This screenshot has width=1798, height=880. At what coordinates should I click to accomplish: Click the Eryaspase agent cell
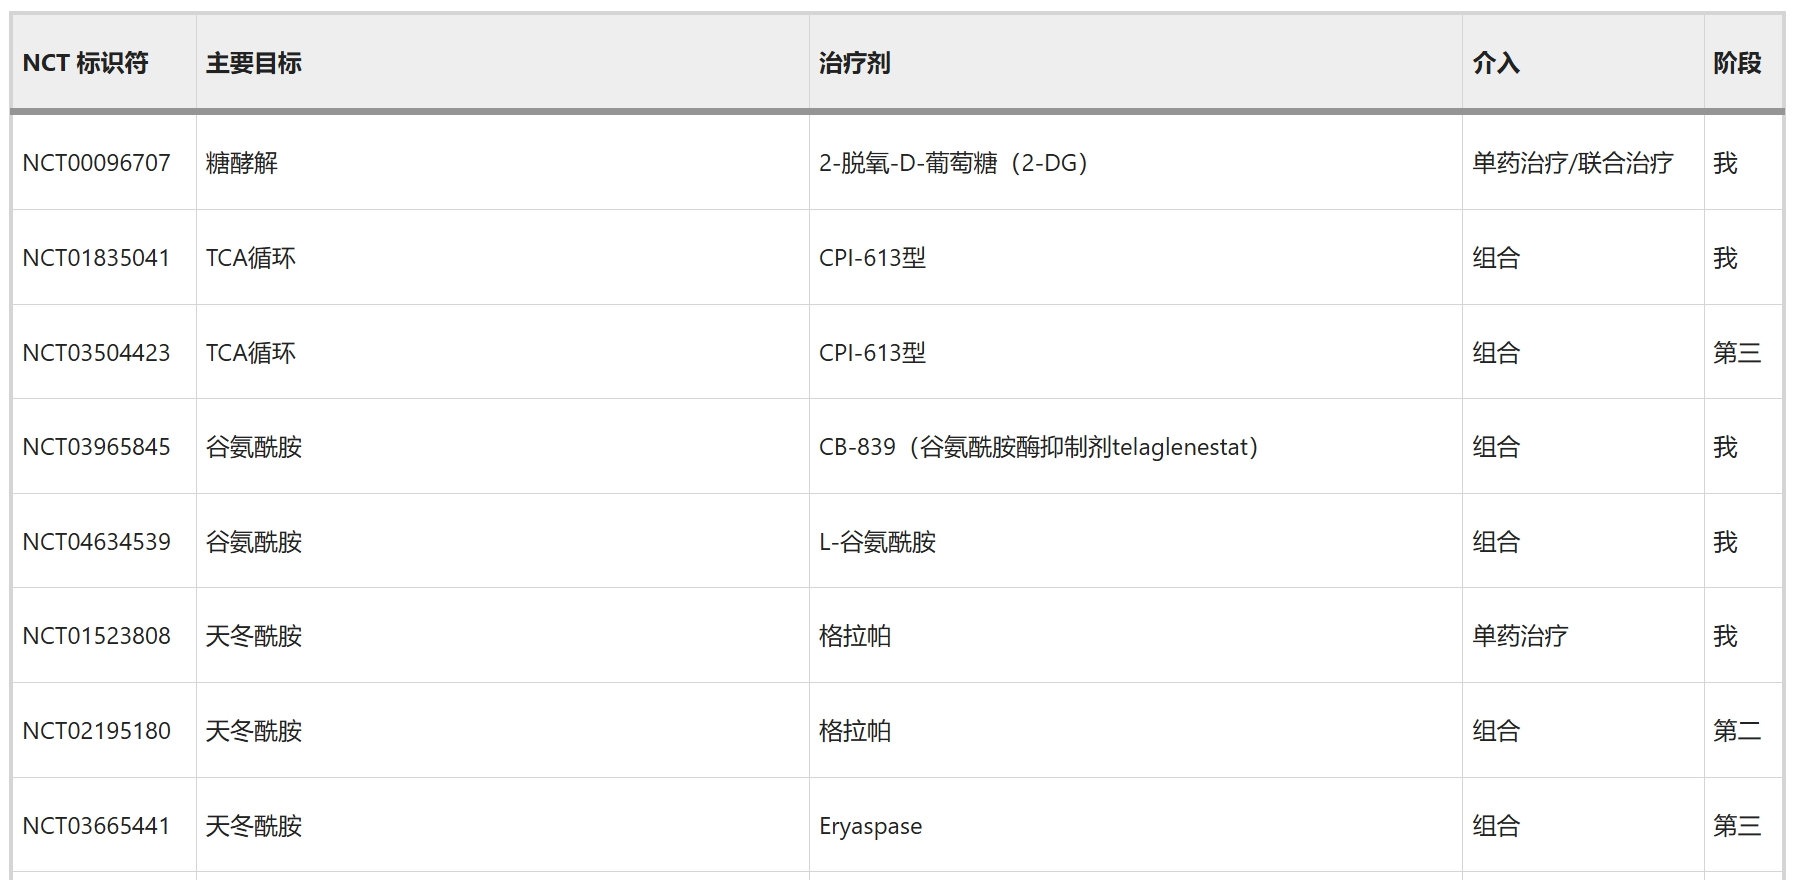[x=870, y=826]
